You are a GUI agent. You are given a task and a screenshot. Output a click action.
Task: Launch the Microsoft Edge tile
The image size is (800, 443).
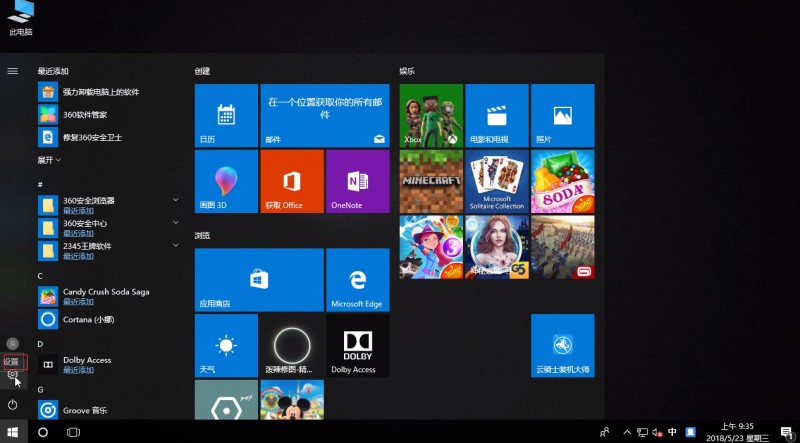[358, 280]
